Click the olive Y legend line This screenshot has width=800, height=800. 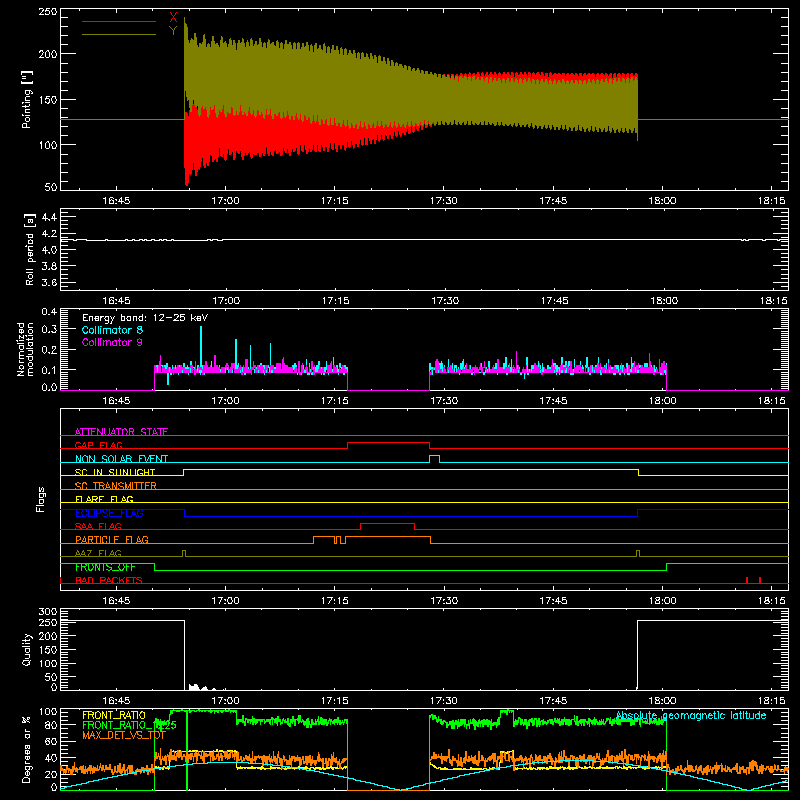[119, 35]
